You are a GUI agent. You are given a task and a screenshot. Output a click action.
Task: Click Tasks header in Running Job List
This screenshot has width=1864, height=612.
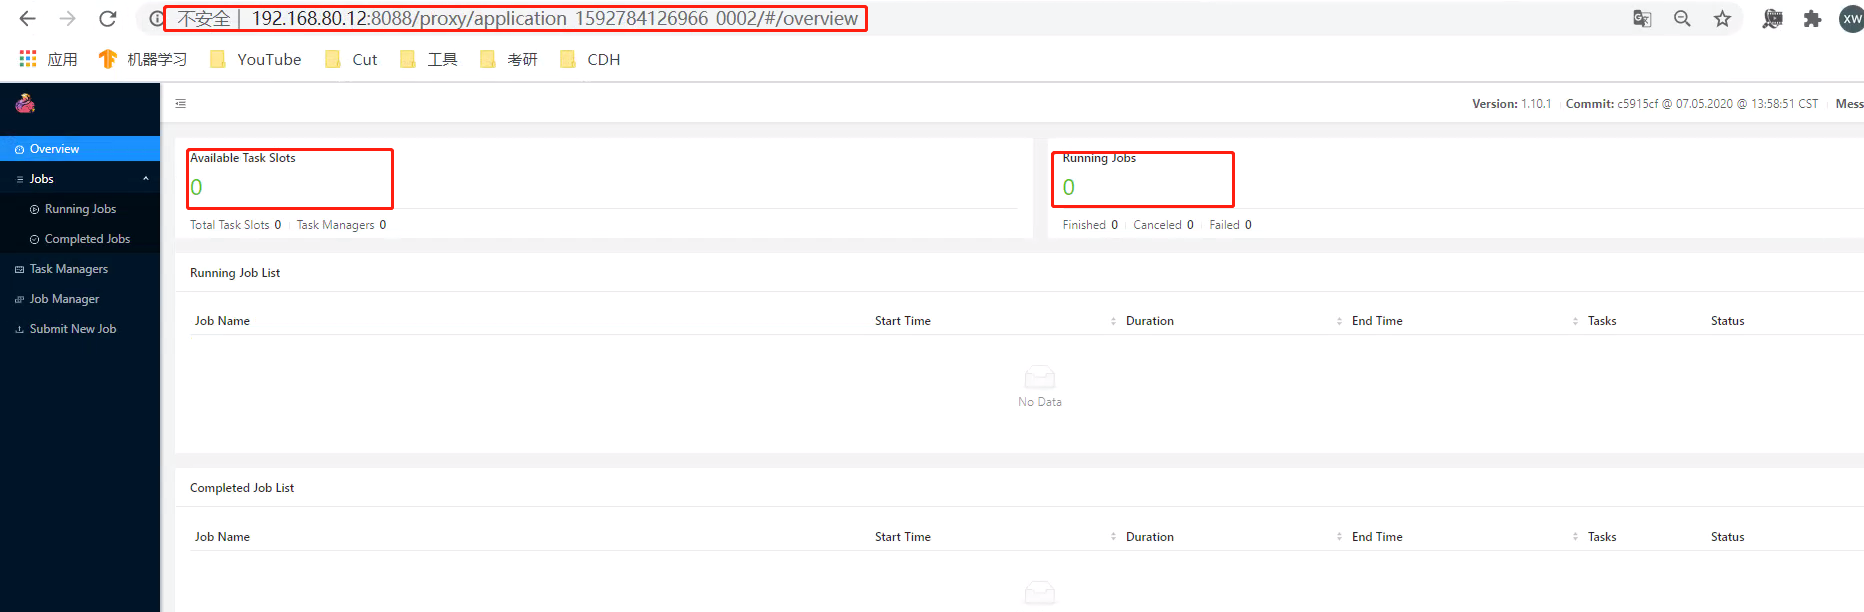1602,321
